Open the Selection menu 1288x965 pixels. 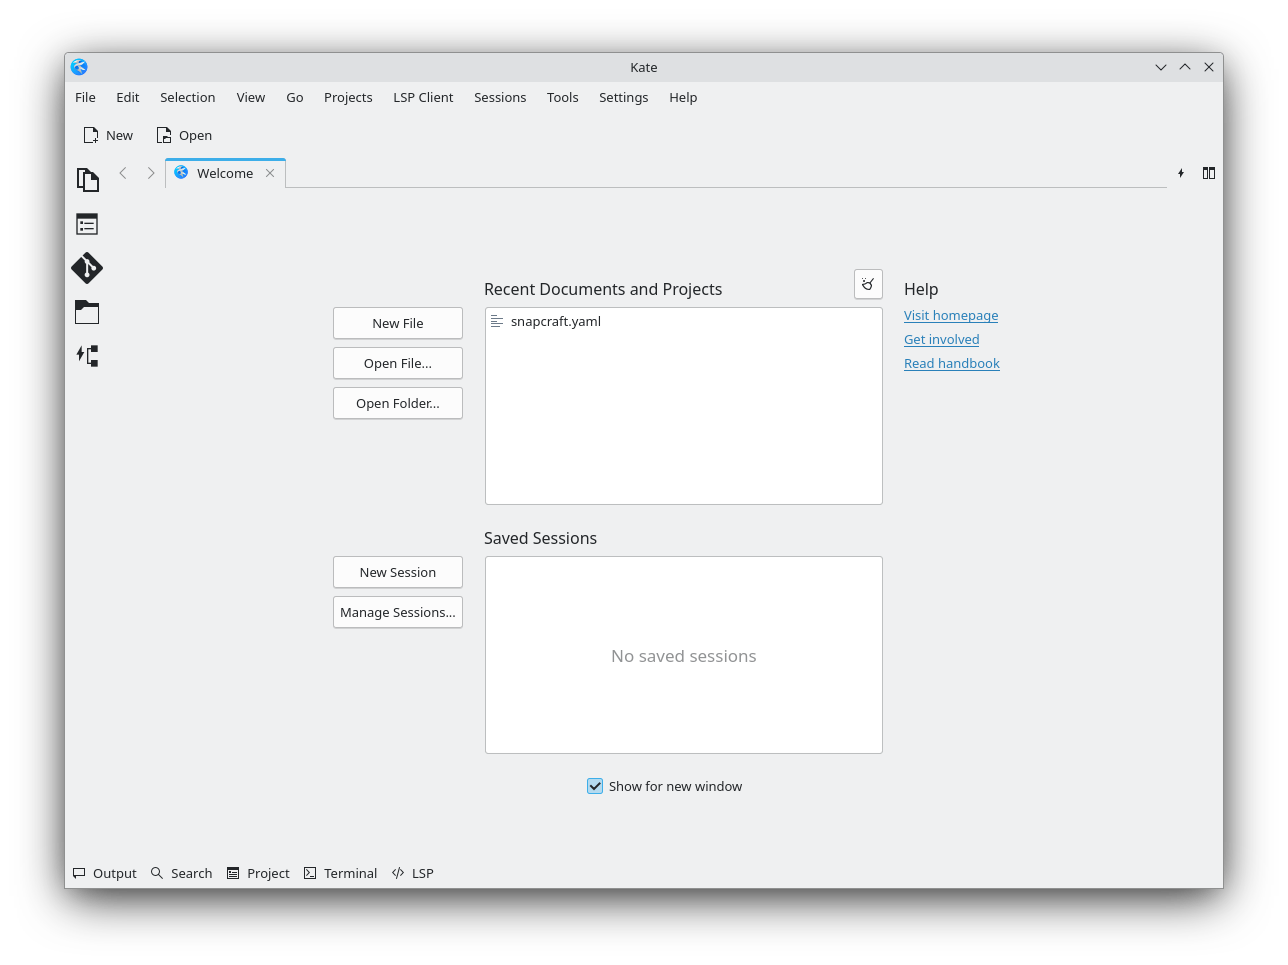point(188,97)
